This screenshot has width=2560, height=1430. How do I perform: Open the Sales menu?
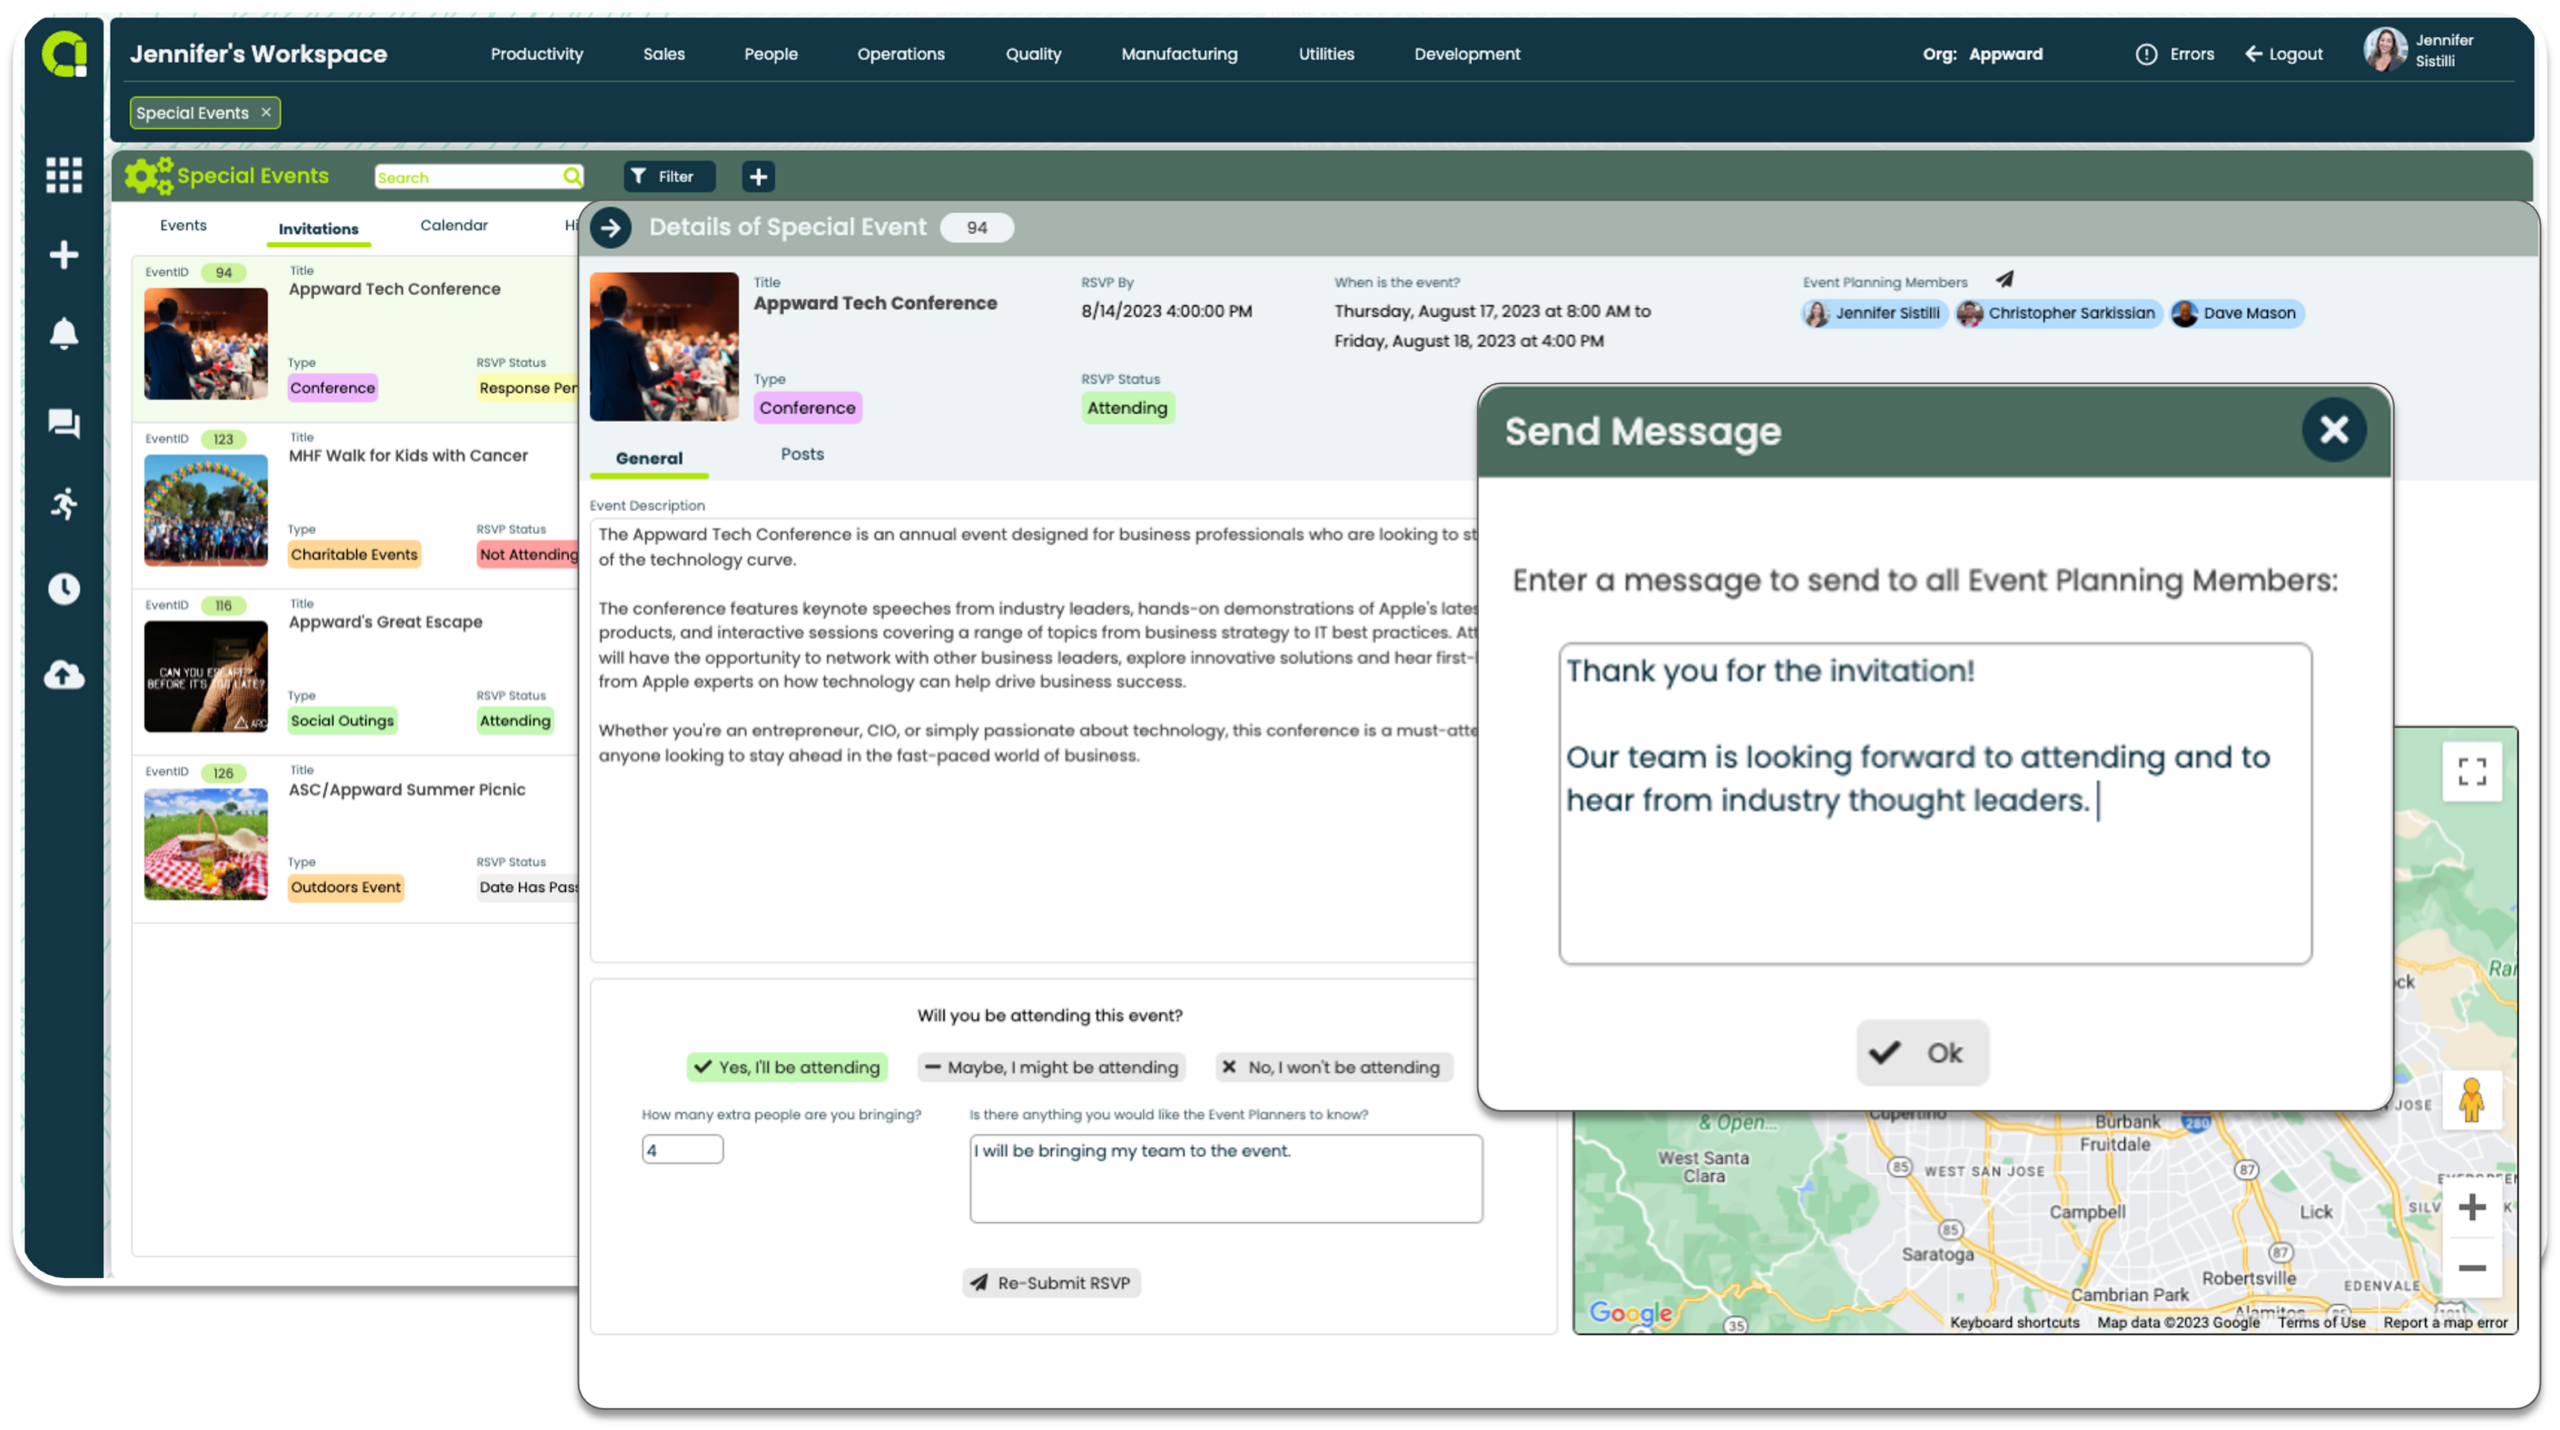pyautogui.click(x=664, y=54)
